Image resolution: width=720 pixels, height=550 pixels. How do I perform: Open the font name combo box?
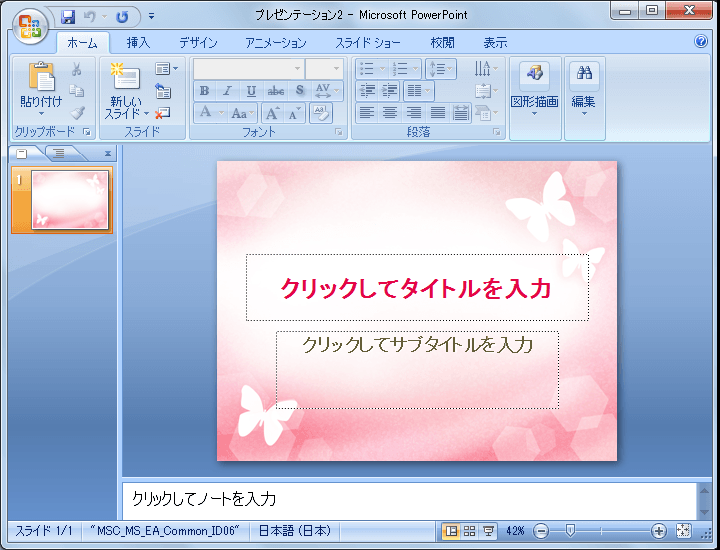tap(248, 69)
